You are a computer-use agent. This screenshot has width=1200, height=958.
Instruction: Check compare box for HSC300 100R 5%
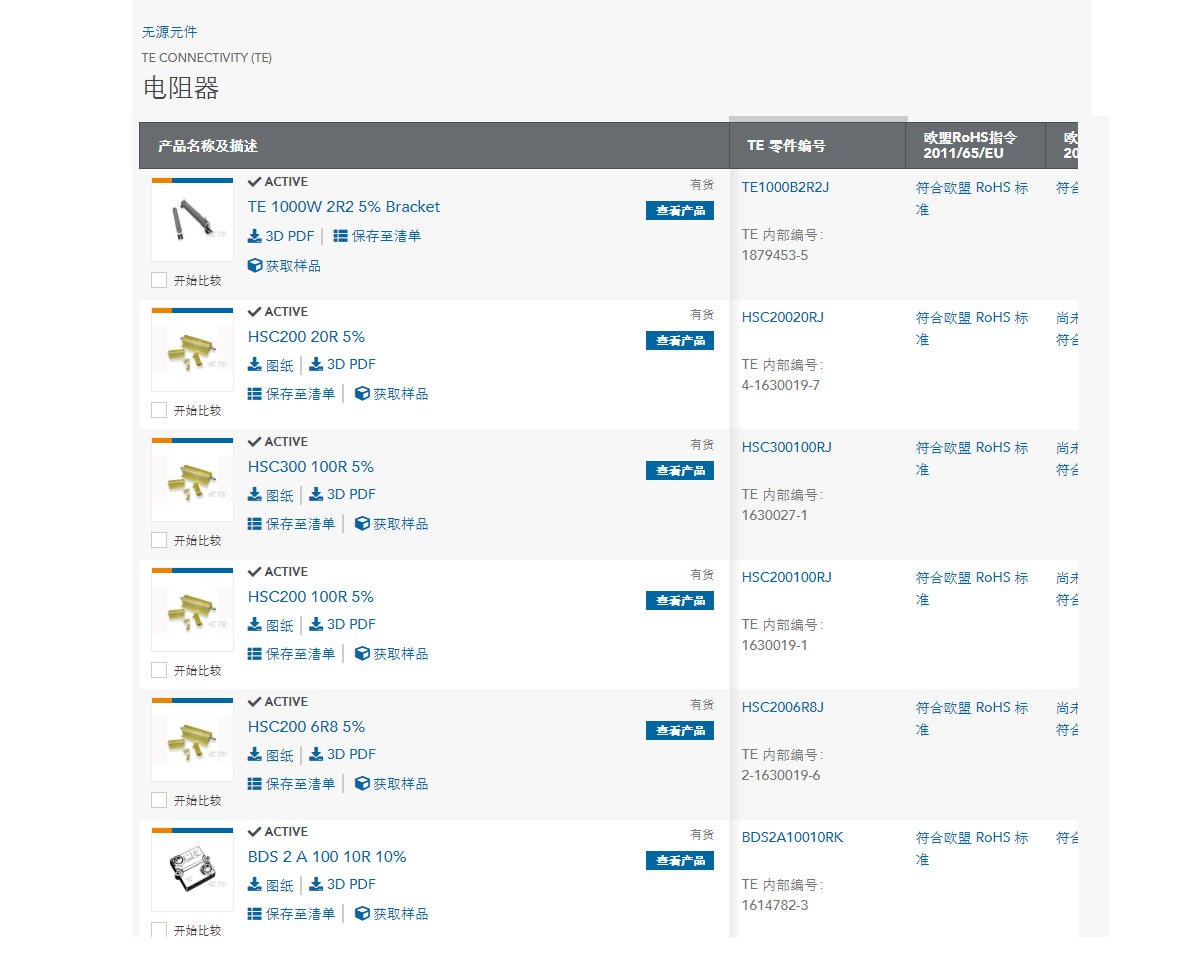point(159,540)
